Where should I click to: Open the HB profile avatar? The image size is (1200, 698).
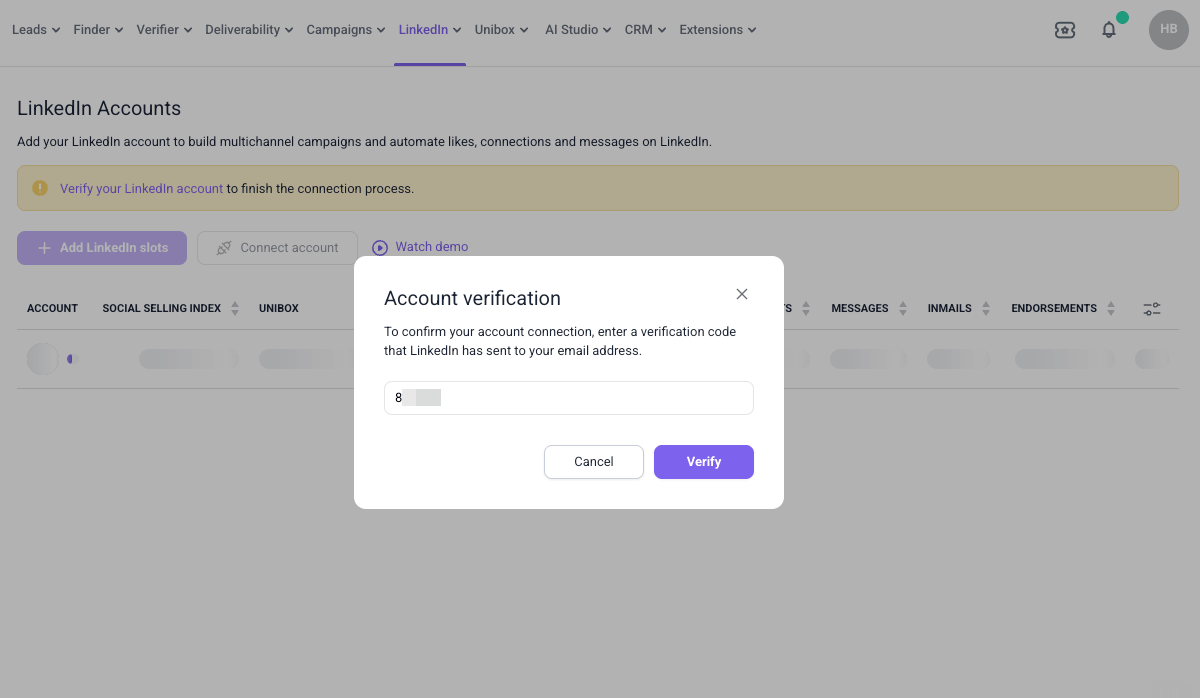point(1168,30)
